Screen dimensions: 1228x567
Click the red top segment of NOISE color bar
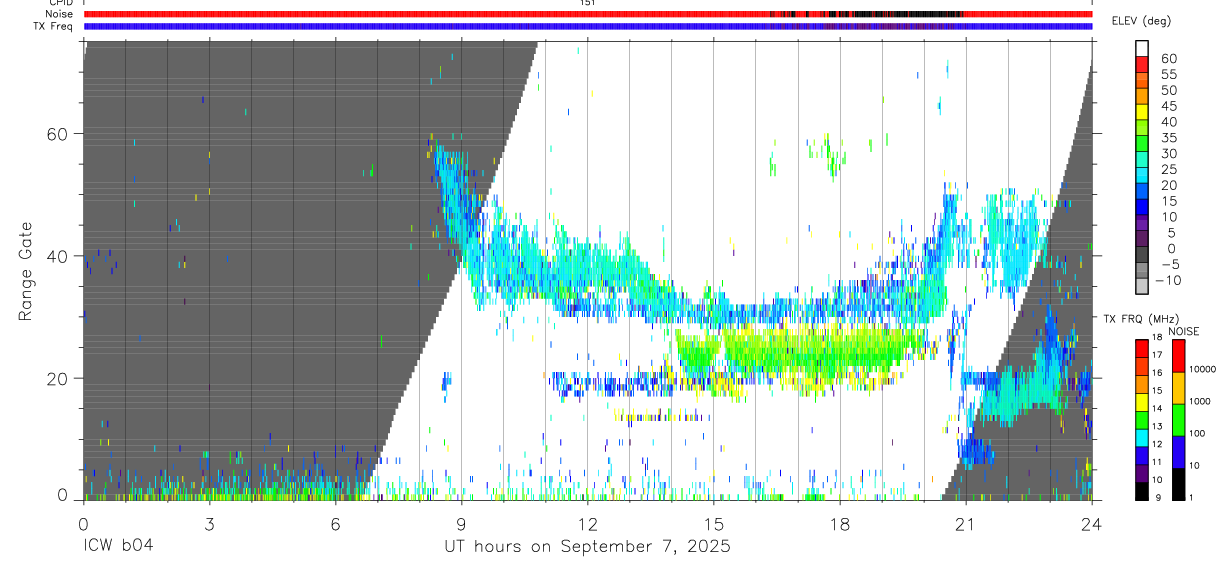(1178, 355)
